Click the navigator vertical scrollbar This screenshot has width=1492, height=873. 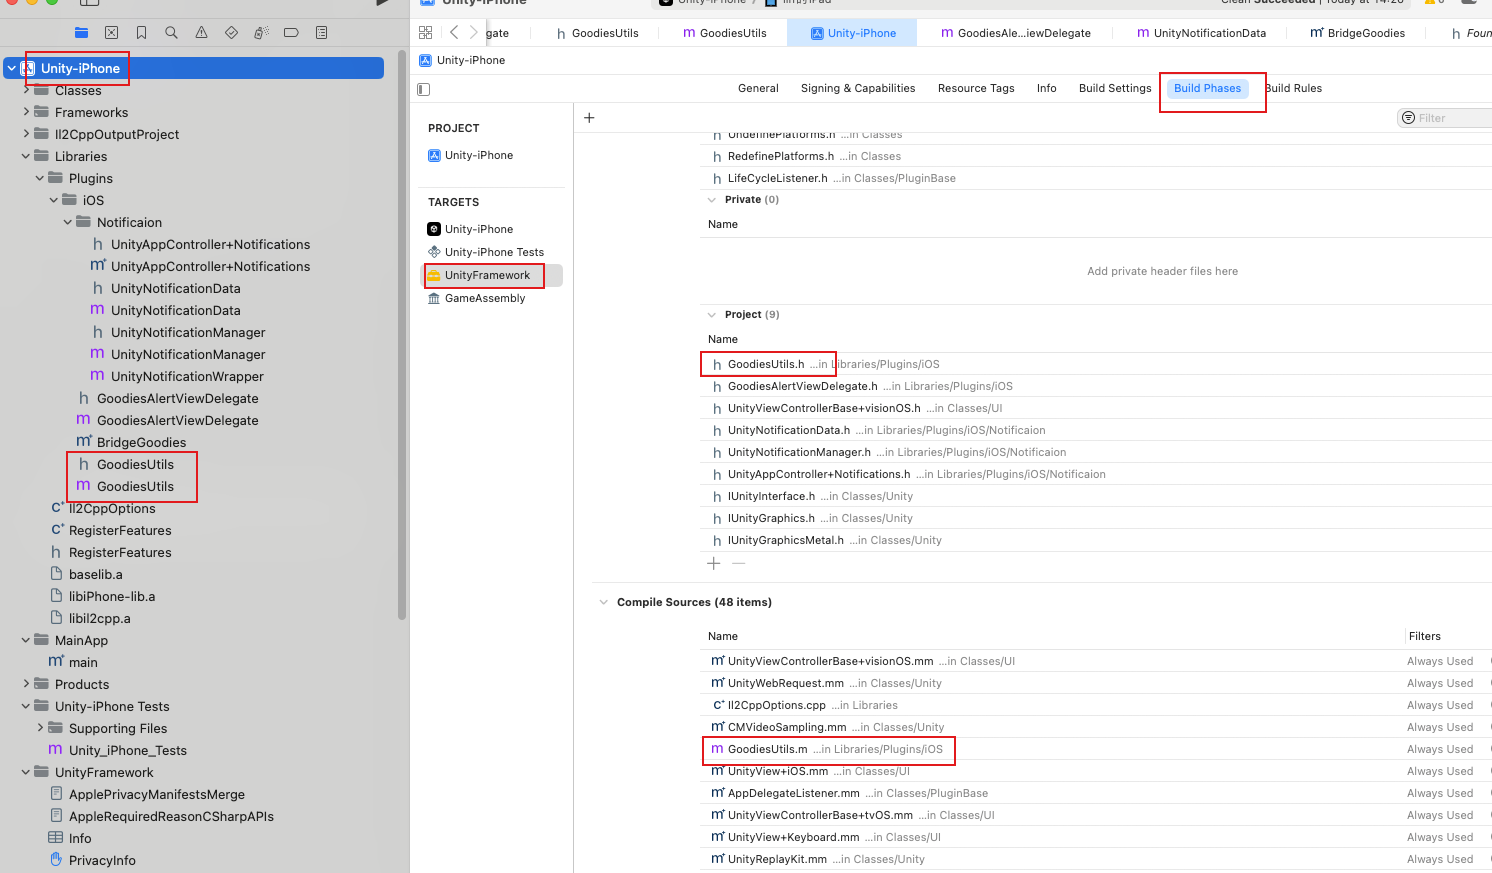click(x=402, y=335)
